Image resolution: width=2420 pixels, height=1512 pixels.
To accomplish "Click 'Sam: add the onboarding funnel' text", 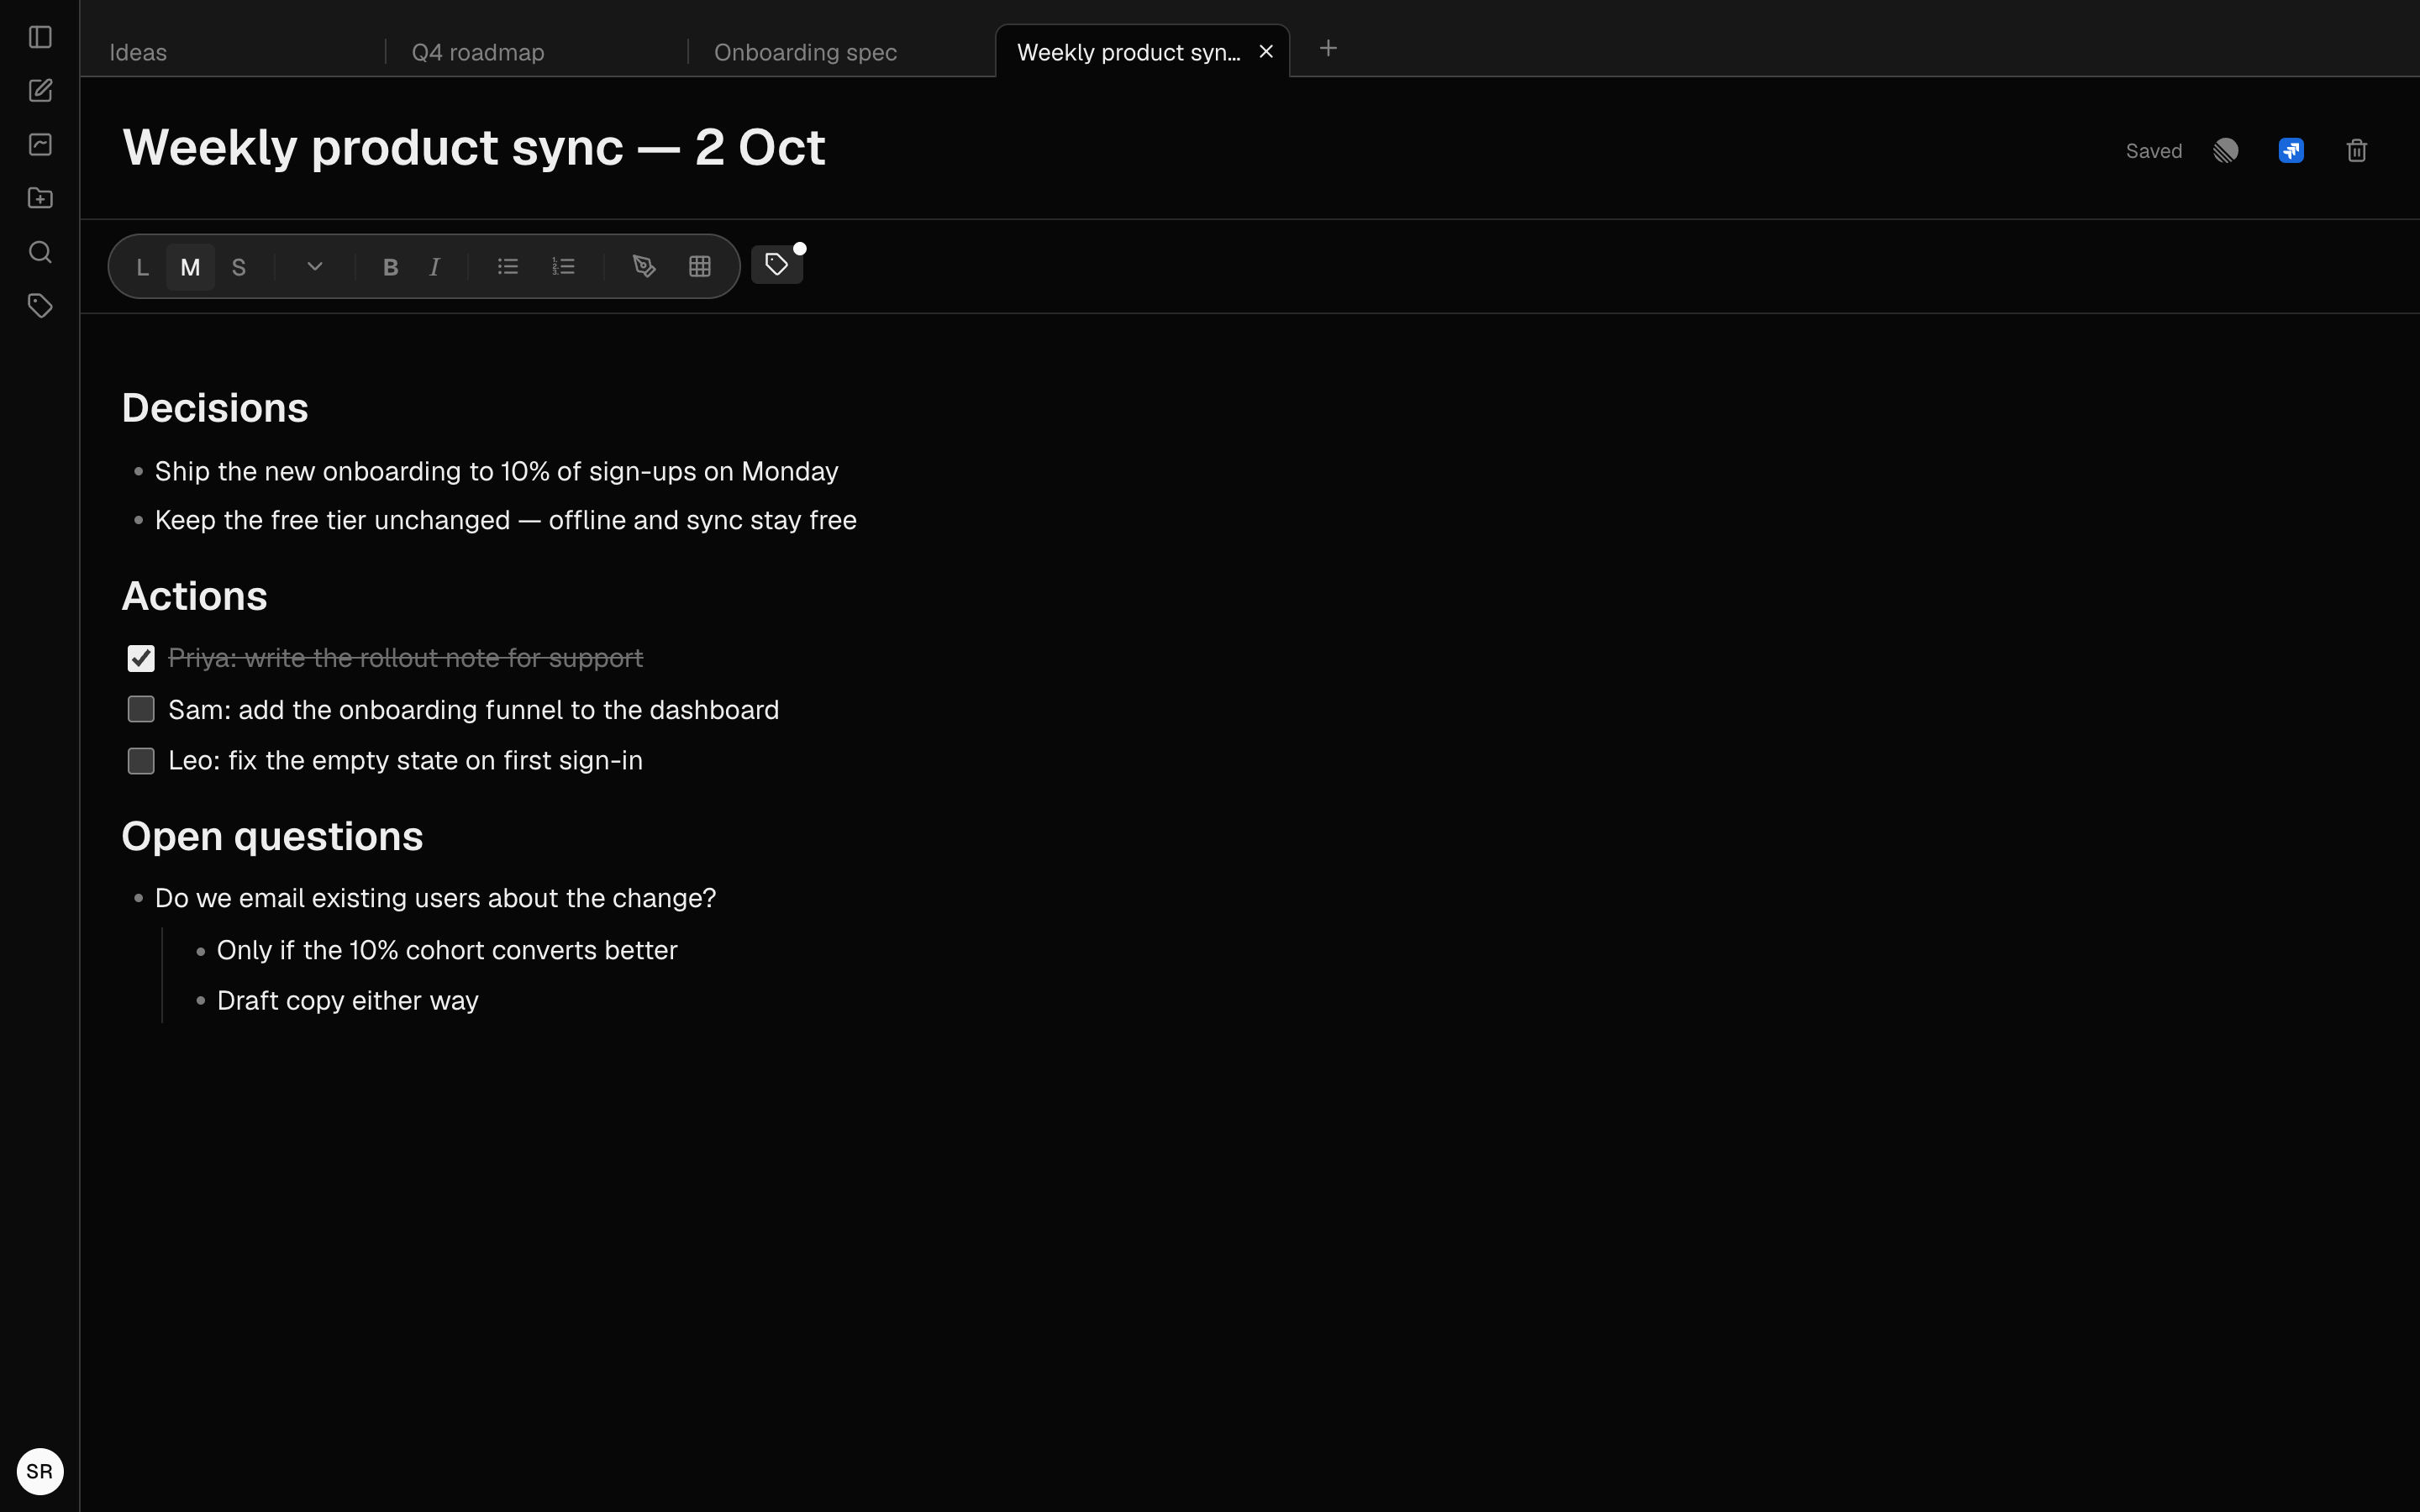I will (x=473, y=710).
